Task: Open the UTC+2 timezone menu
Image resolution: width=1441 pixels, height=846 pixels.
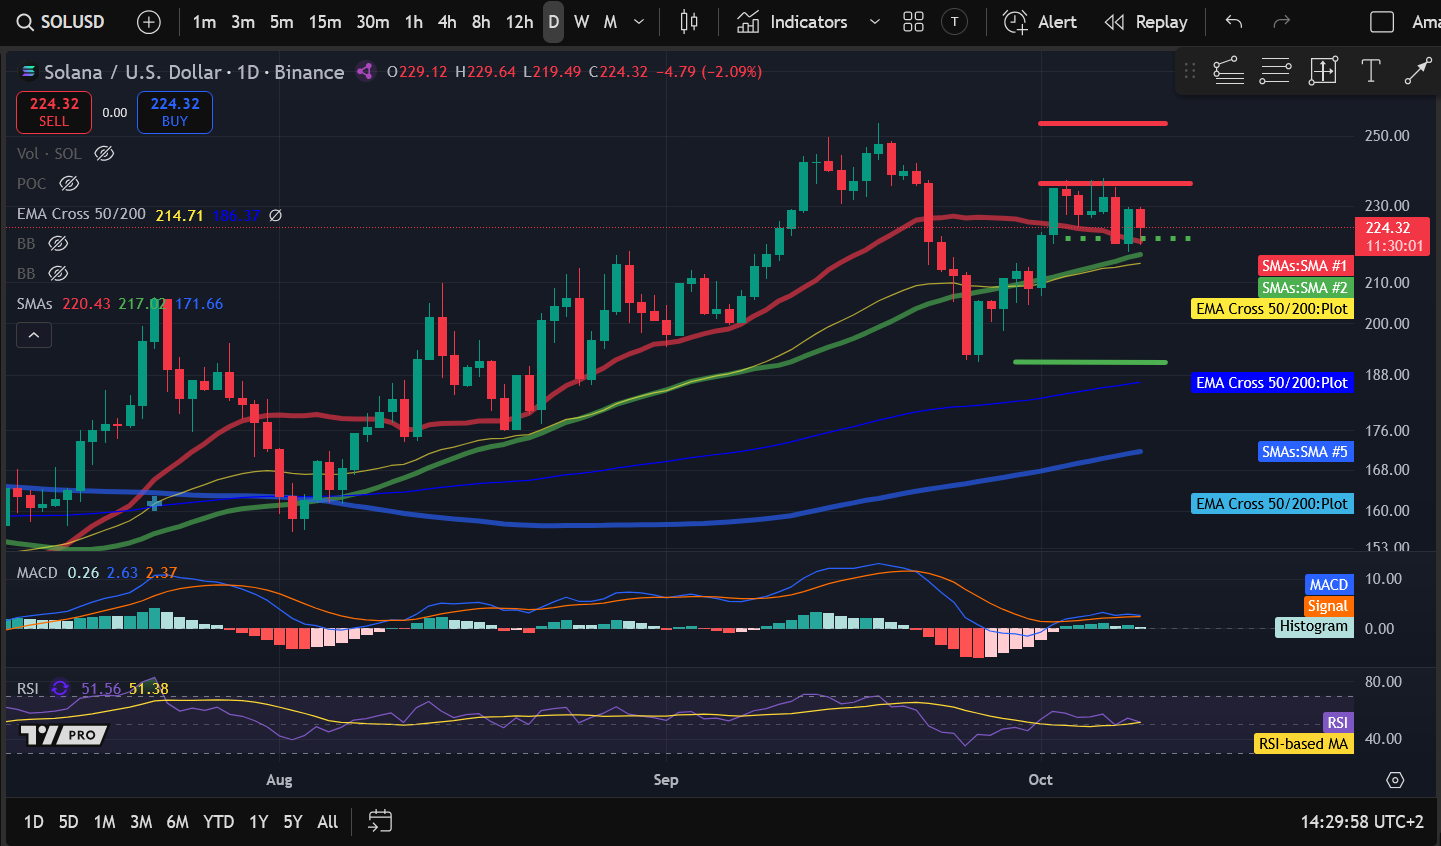Action: point(1362,822)
